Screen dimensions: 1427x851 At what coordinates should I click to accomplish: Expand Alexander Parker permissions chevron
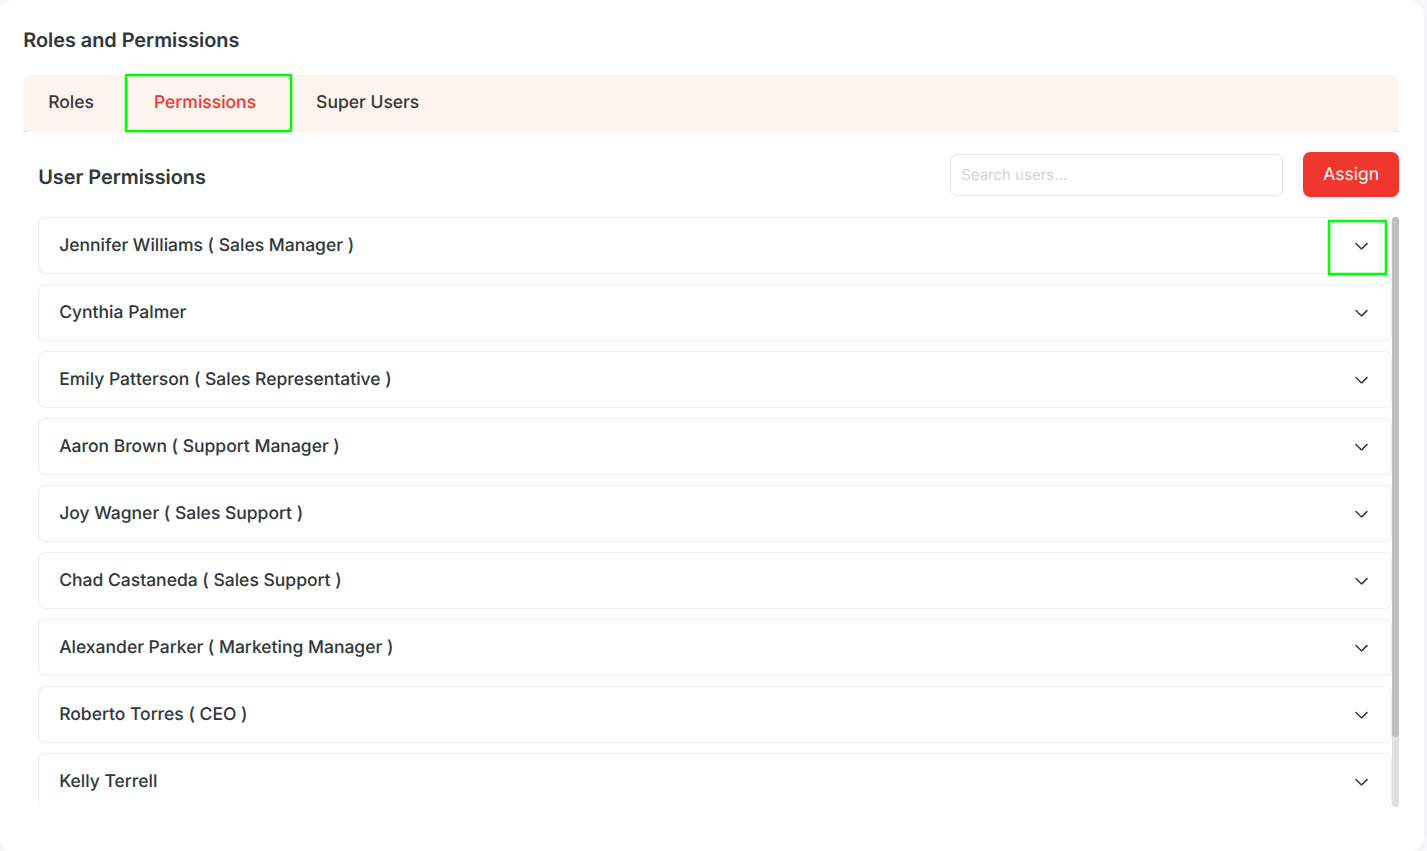pos(1361,648)
